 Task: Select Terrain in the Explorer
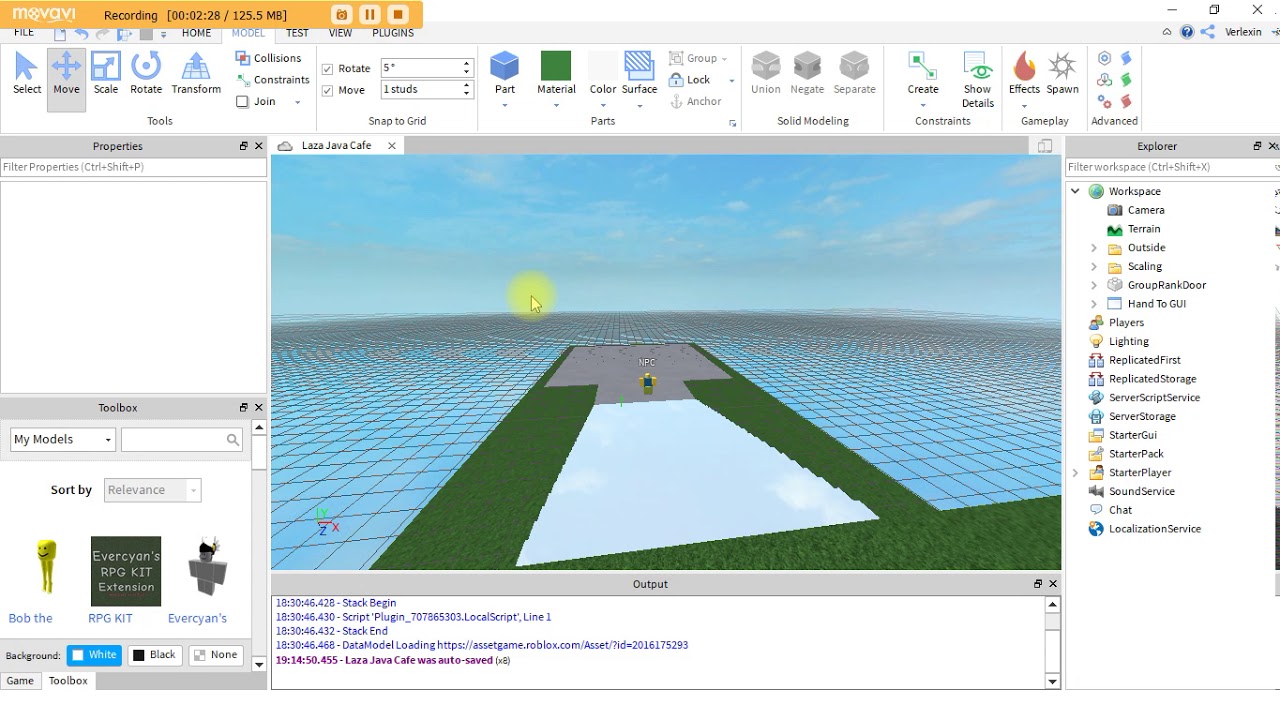(x=1144, y=229)
